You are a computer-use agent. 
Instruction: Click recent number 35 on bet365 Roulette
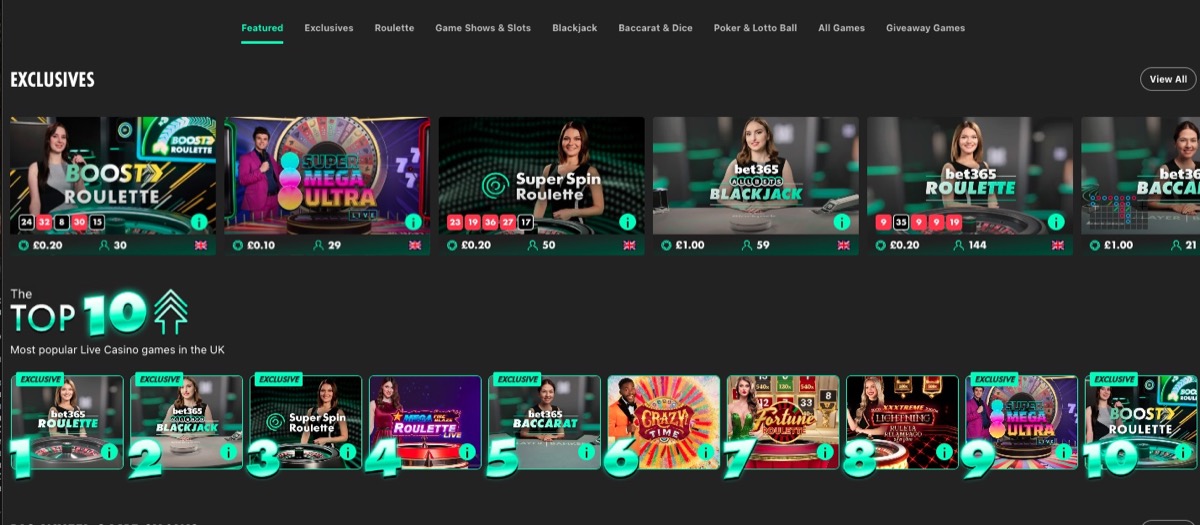point(901,222)
